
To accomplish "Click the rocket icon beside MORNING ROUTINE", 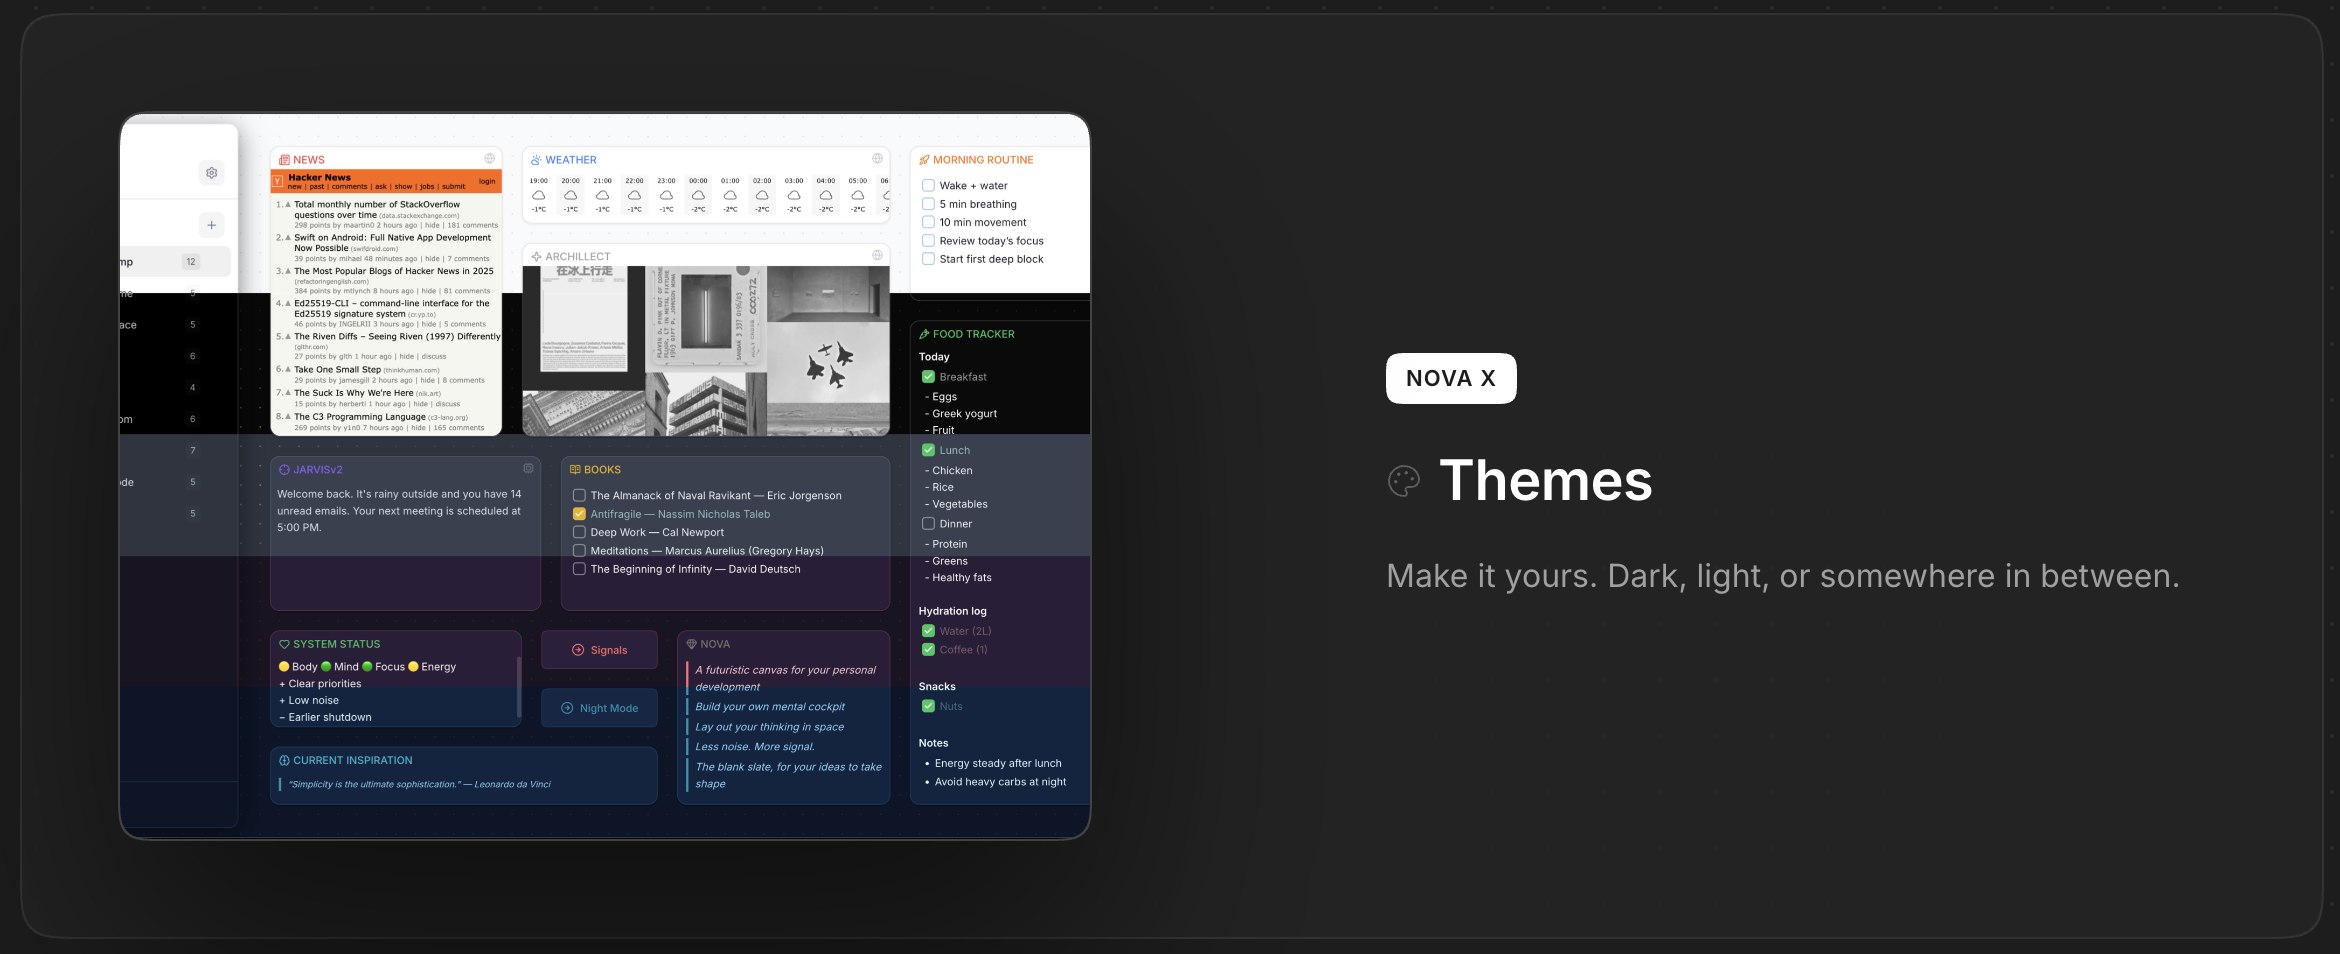I will 926,159.
